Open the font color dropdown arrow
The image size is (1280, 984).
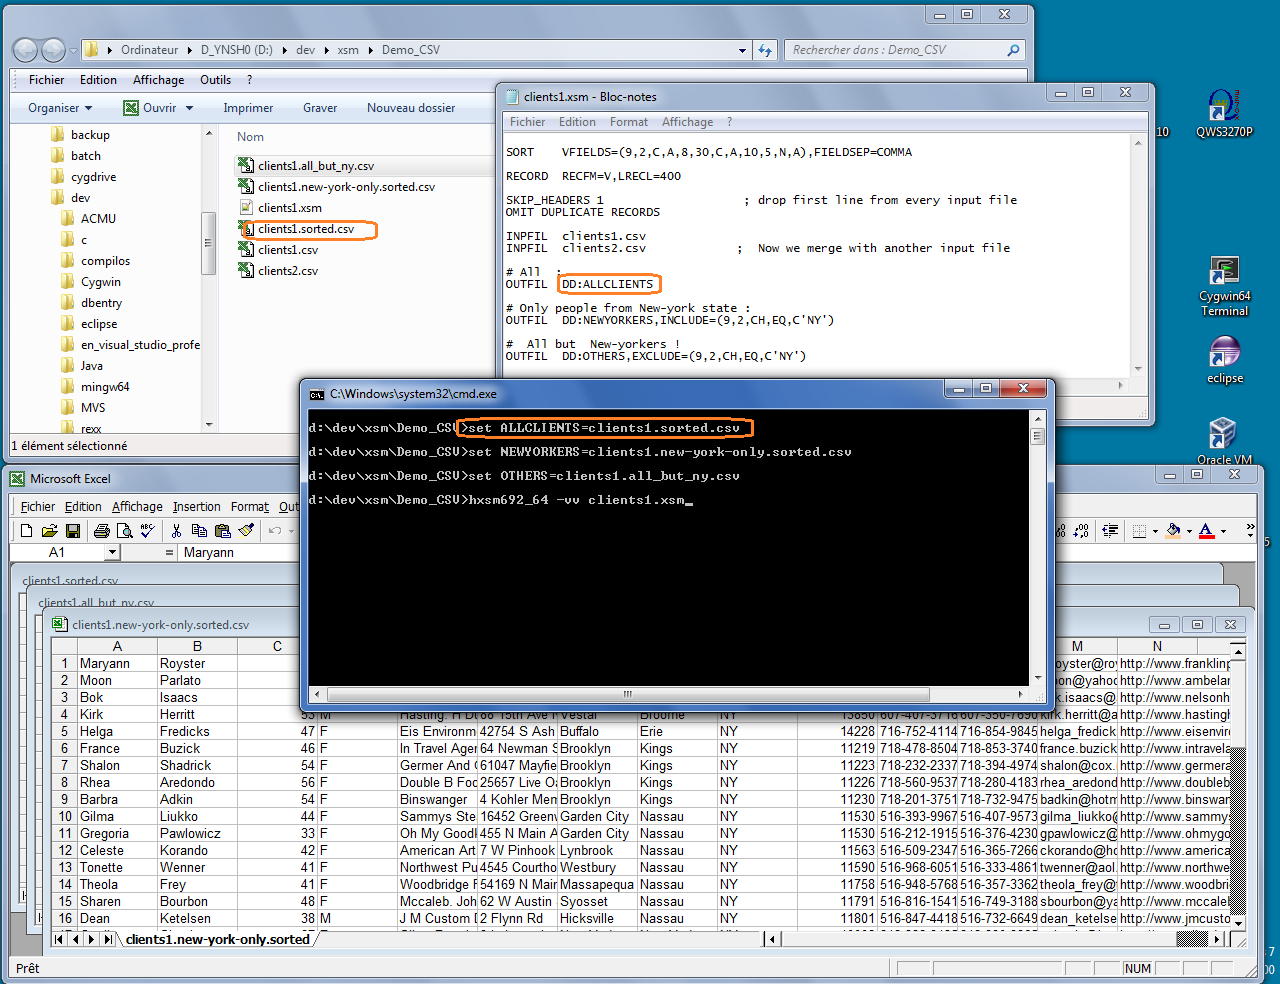[x=1224, y=531]
